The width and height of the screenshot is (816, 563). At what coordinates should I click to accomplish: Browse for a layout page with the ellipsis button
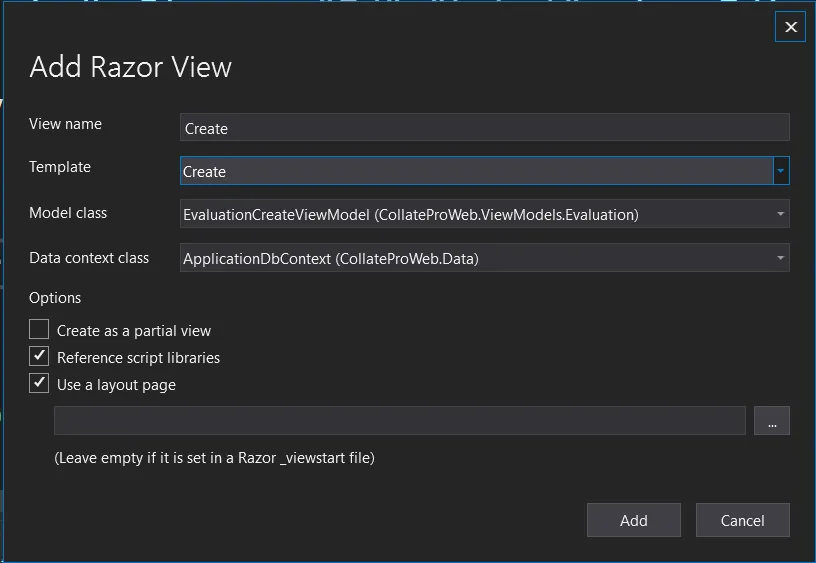pos(772,421)
